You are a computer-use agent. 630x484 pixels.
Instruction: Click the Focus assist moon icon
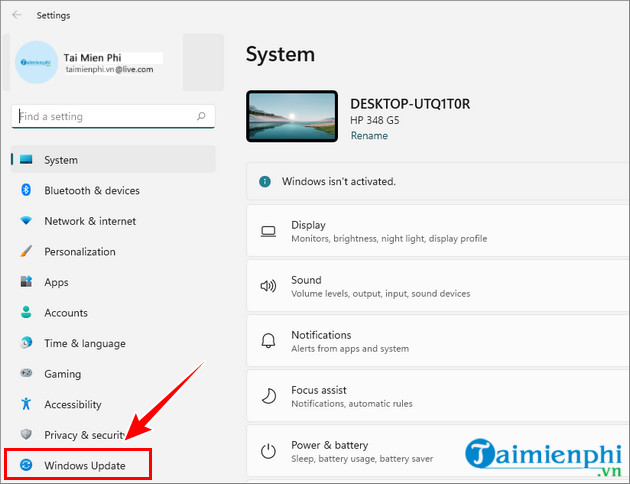coord(269,396)
